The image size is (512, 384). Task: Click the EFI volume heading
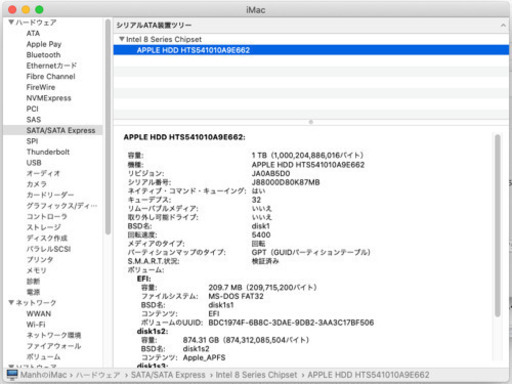(x=144, y=279)
